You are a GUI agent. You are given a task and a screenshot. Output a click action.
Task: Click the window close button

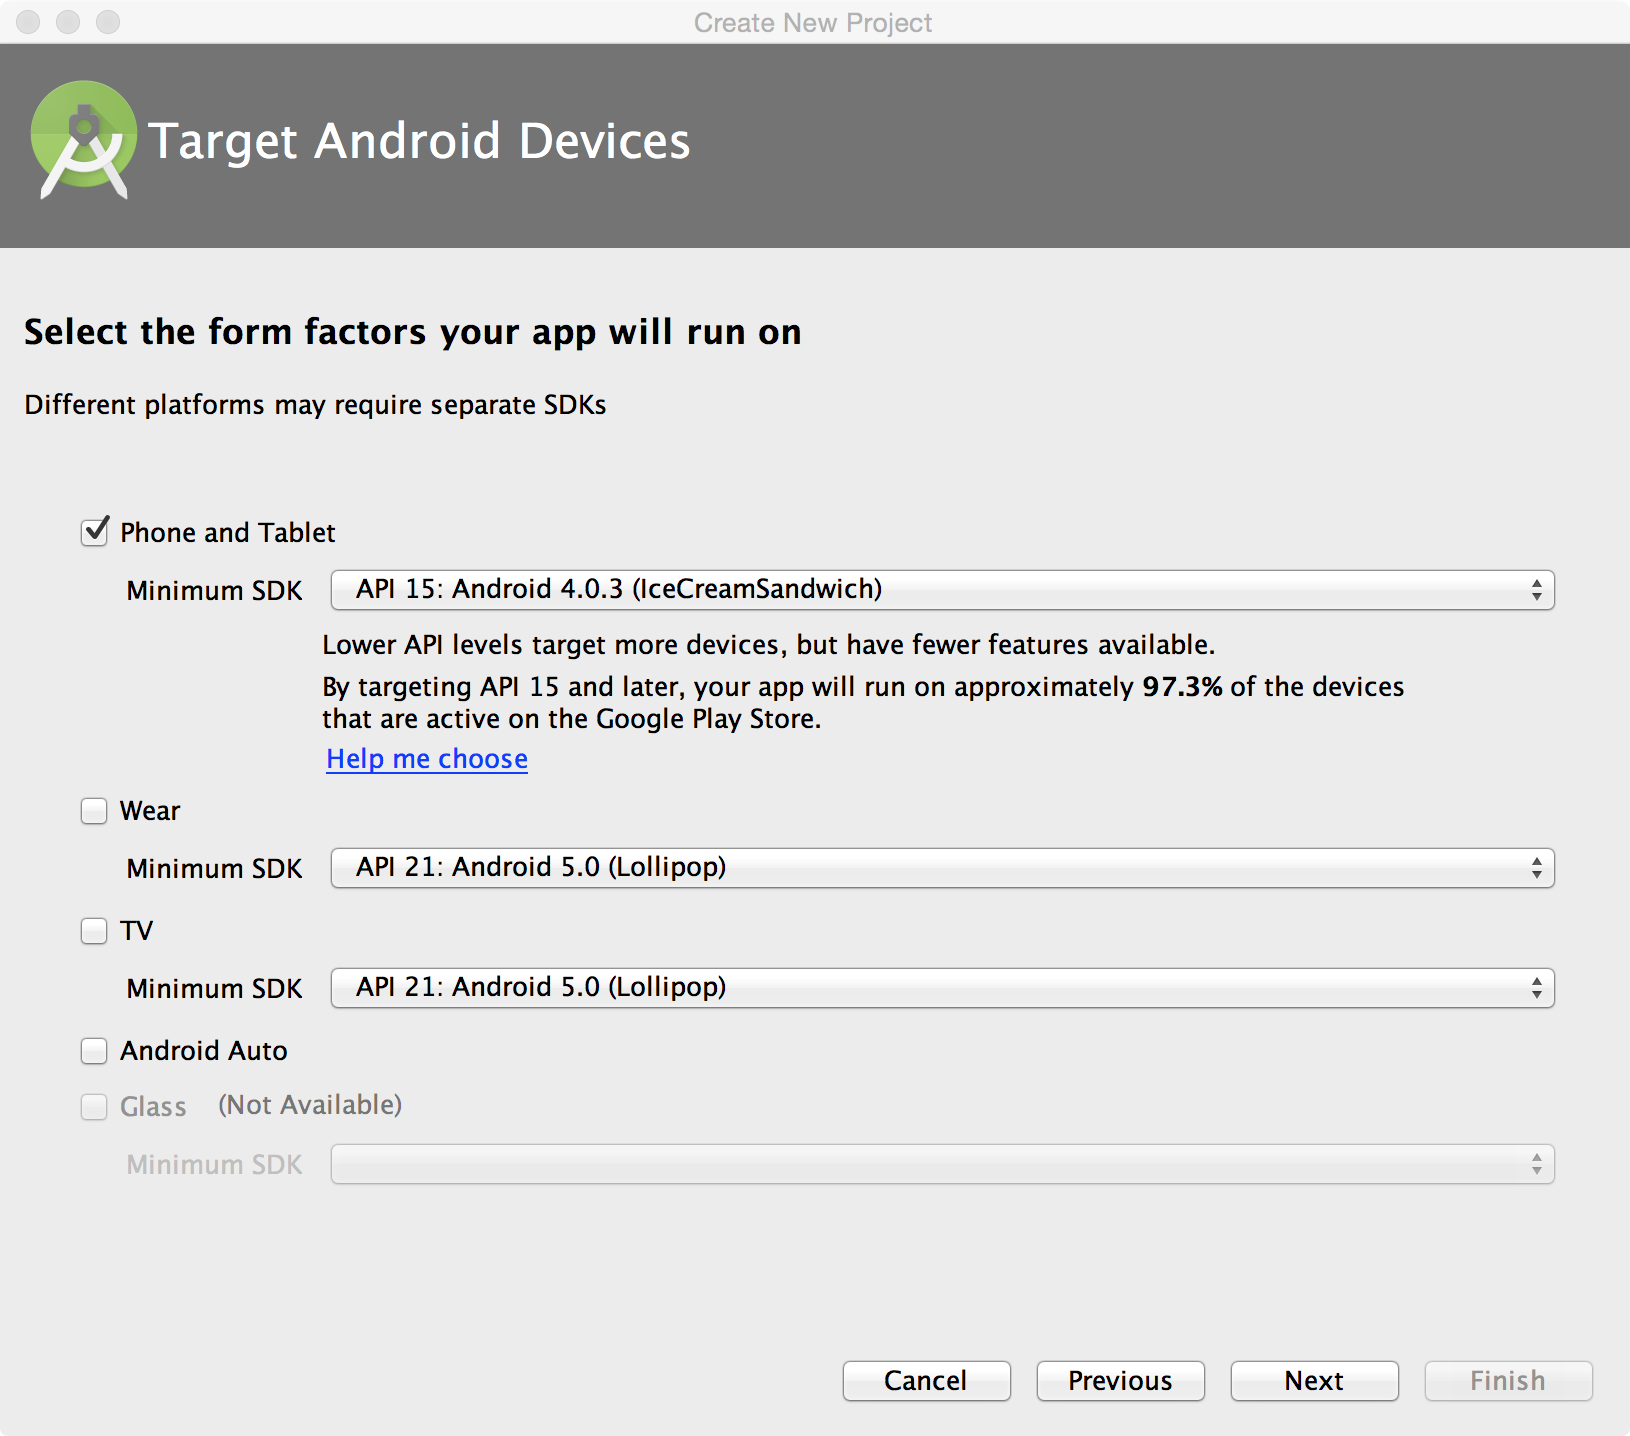pos(28,22)
